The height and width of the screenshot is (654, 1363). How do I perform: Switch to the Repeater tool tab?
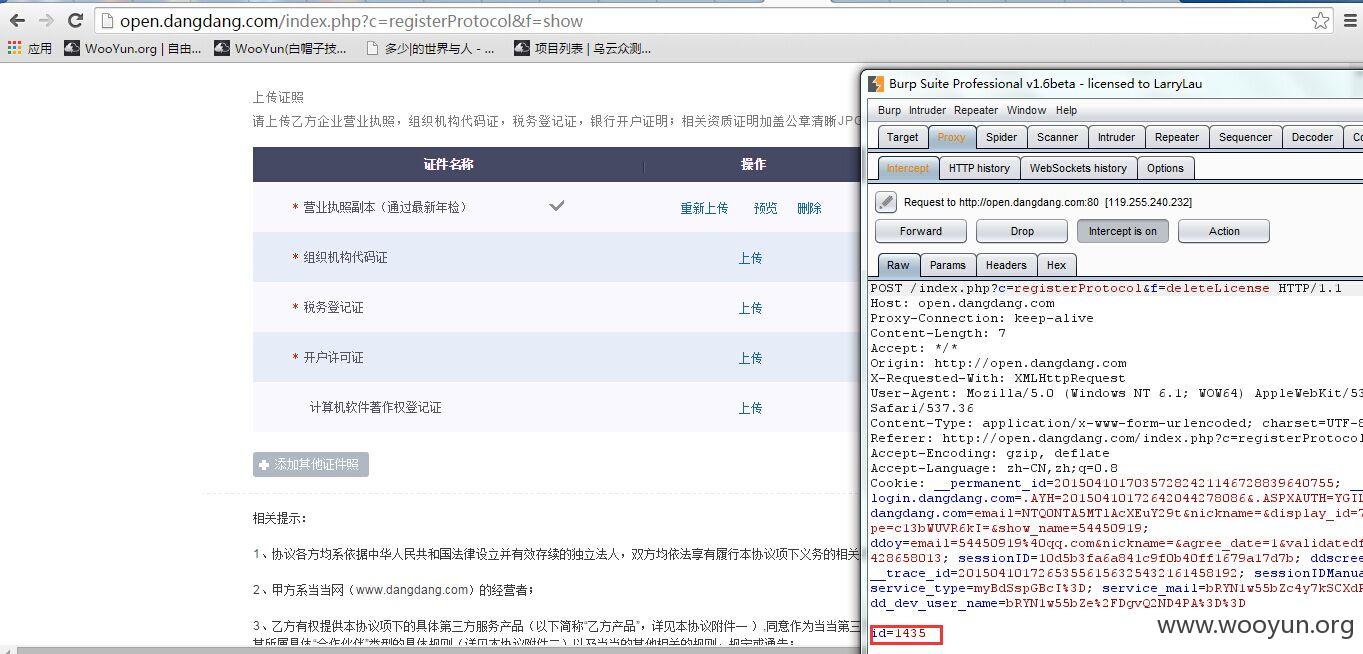point(1177,137)
